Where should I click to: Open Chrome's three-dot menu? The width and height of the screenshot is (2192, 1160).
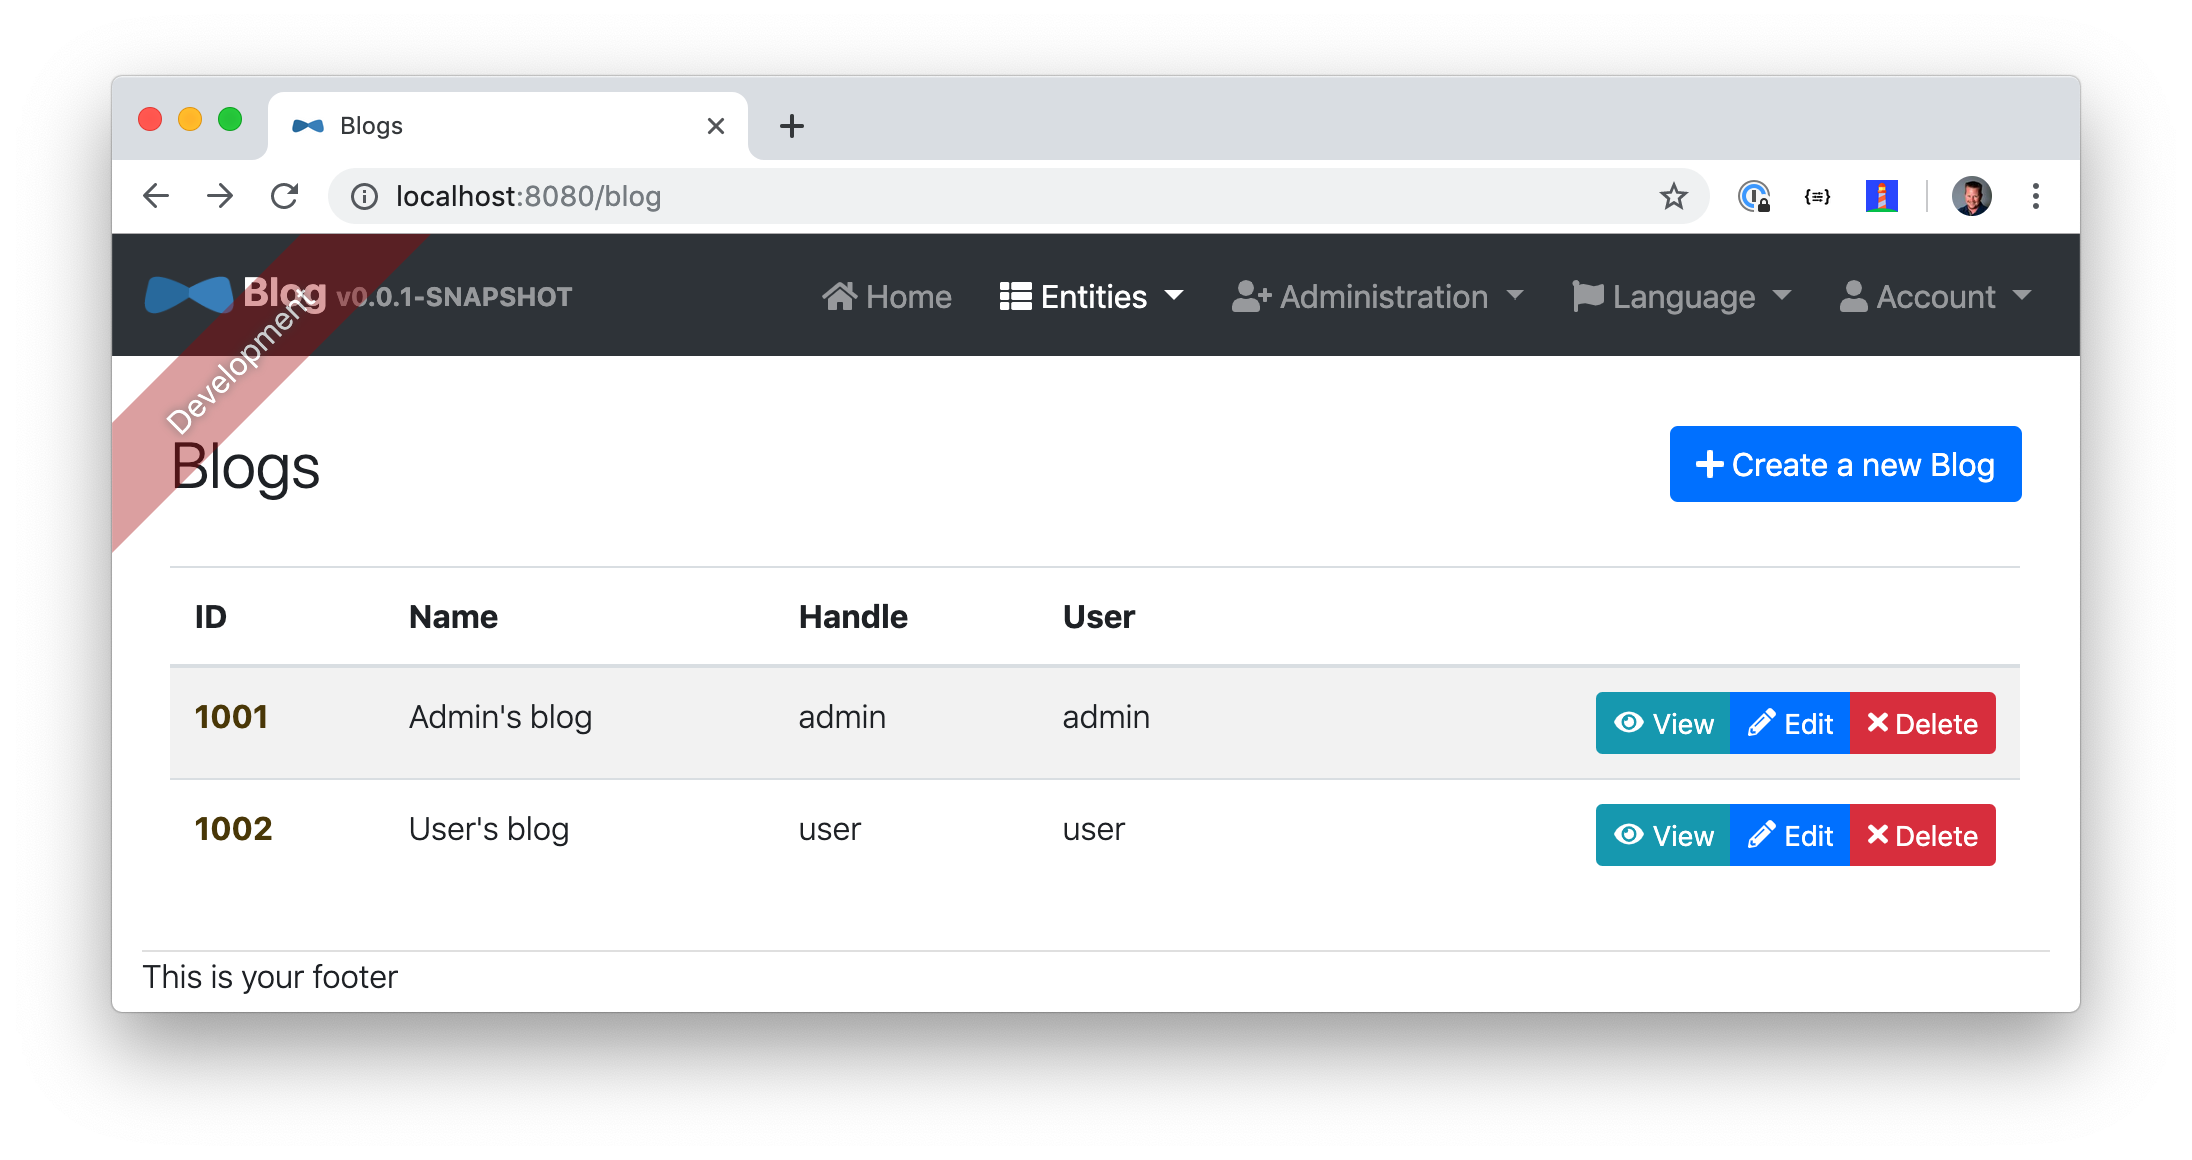(2035, 196)
